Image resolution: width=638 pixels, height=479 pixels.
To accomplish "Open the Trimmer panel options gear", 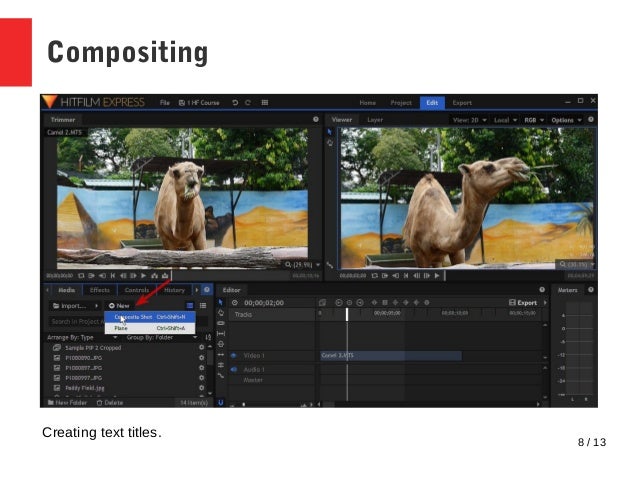I will (316, 119).
